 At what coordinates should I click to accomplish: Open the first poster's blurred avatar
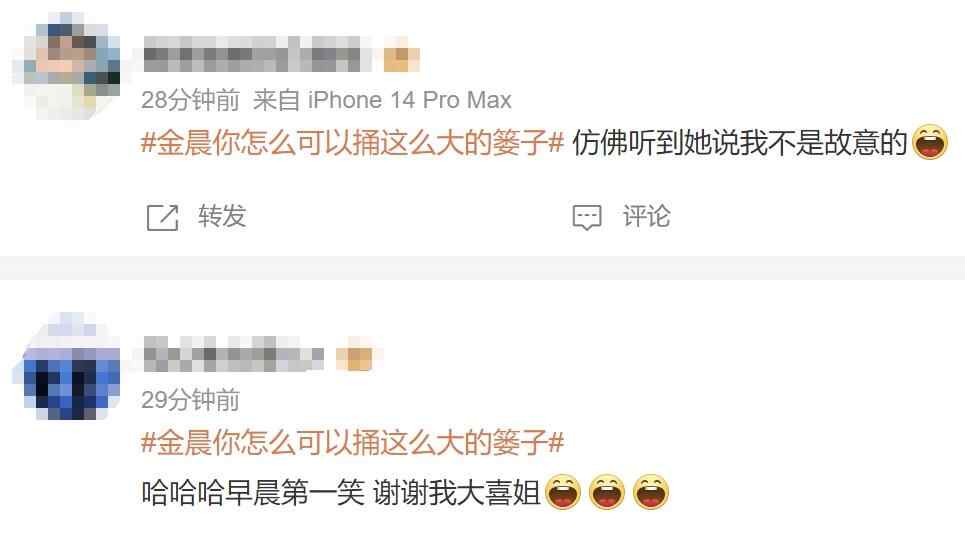[x=66, y=65]
